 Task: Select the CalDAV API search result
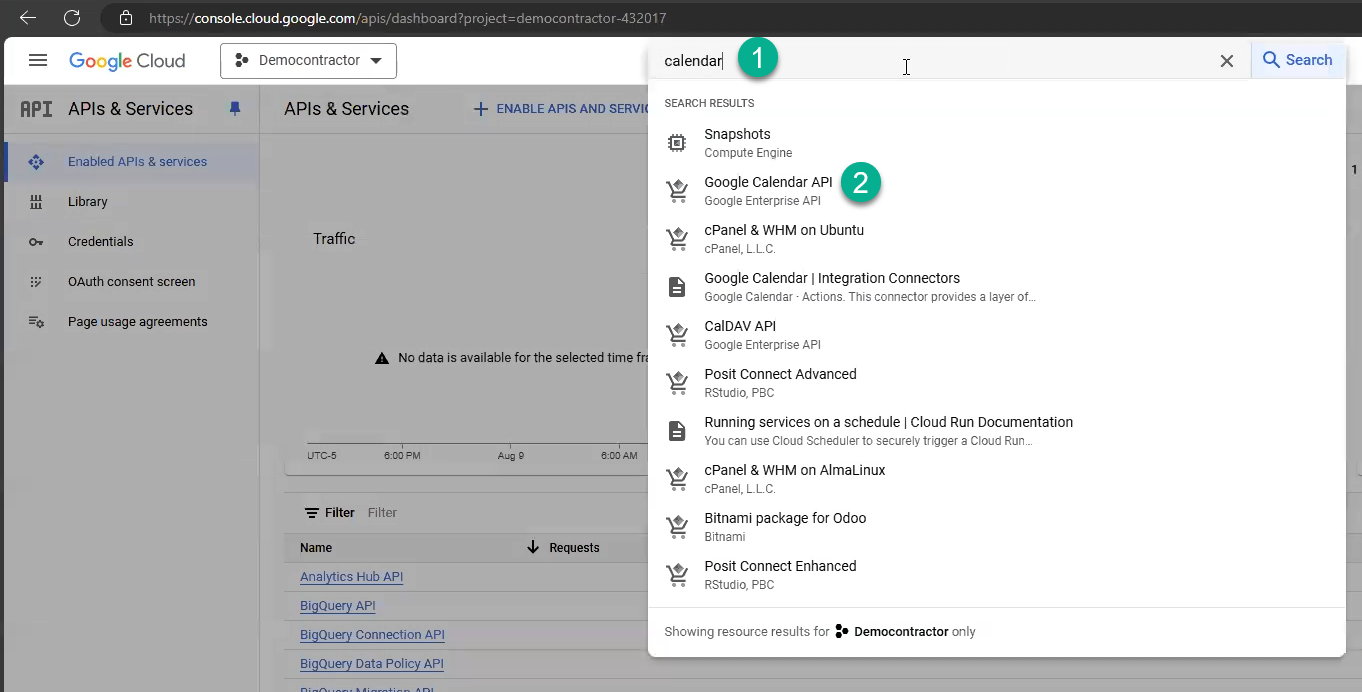(x=996, y=335)
